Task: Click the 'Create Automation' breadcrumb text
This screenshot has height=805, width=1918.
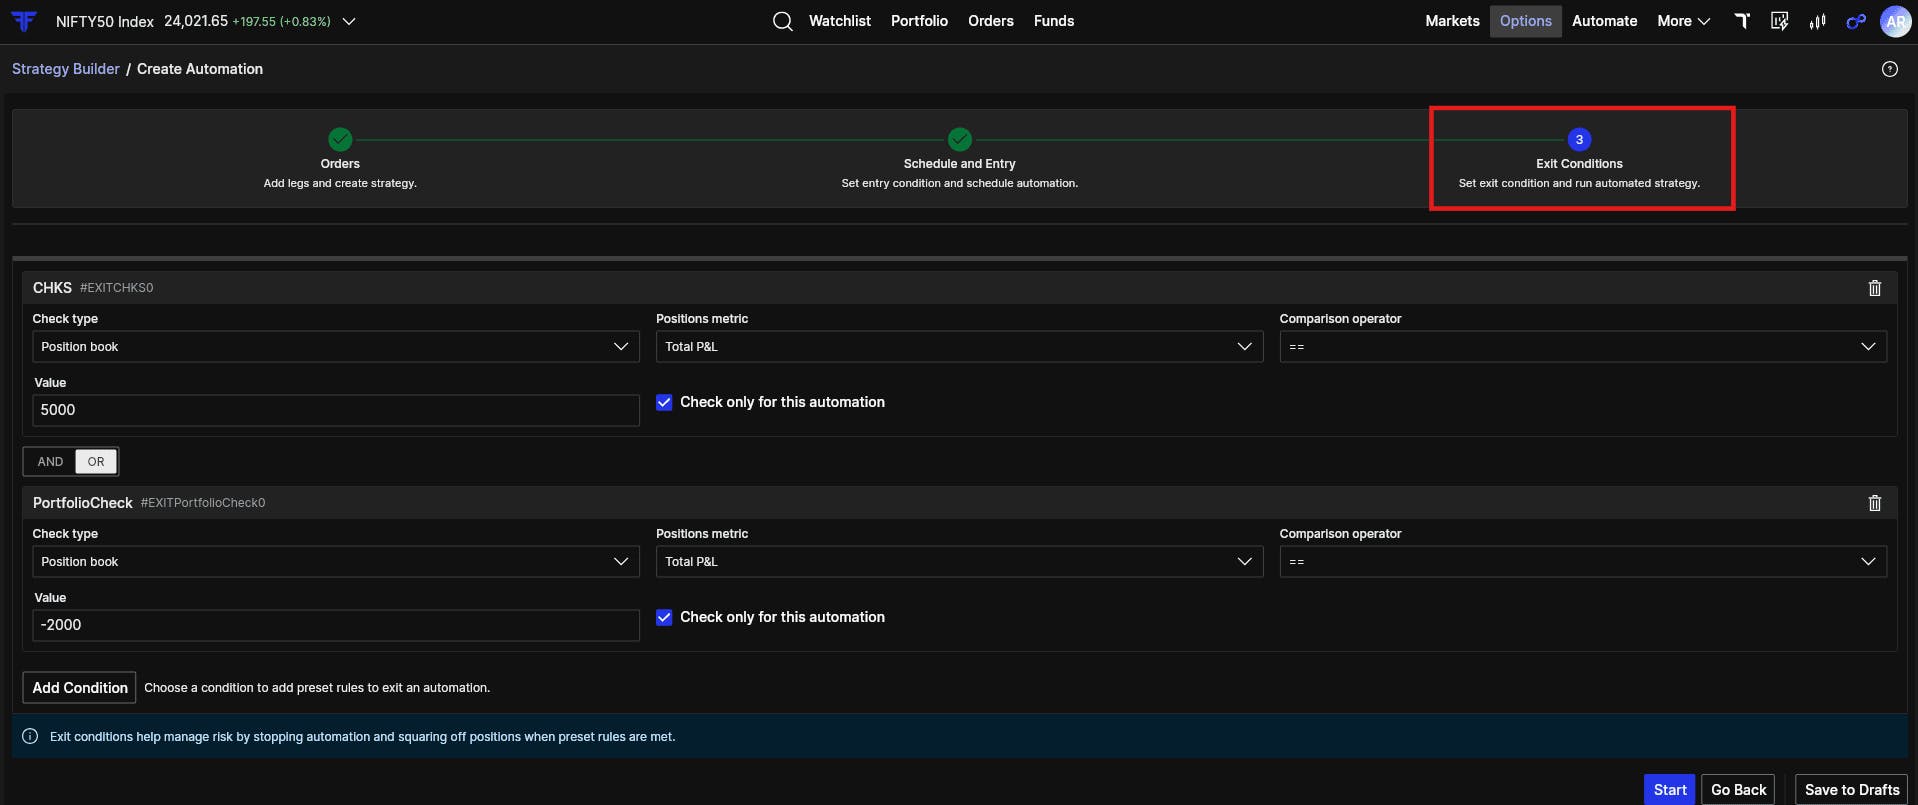Action: [x=200, y=69]
